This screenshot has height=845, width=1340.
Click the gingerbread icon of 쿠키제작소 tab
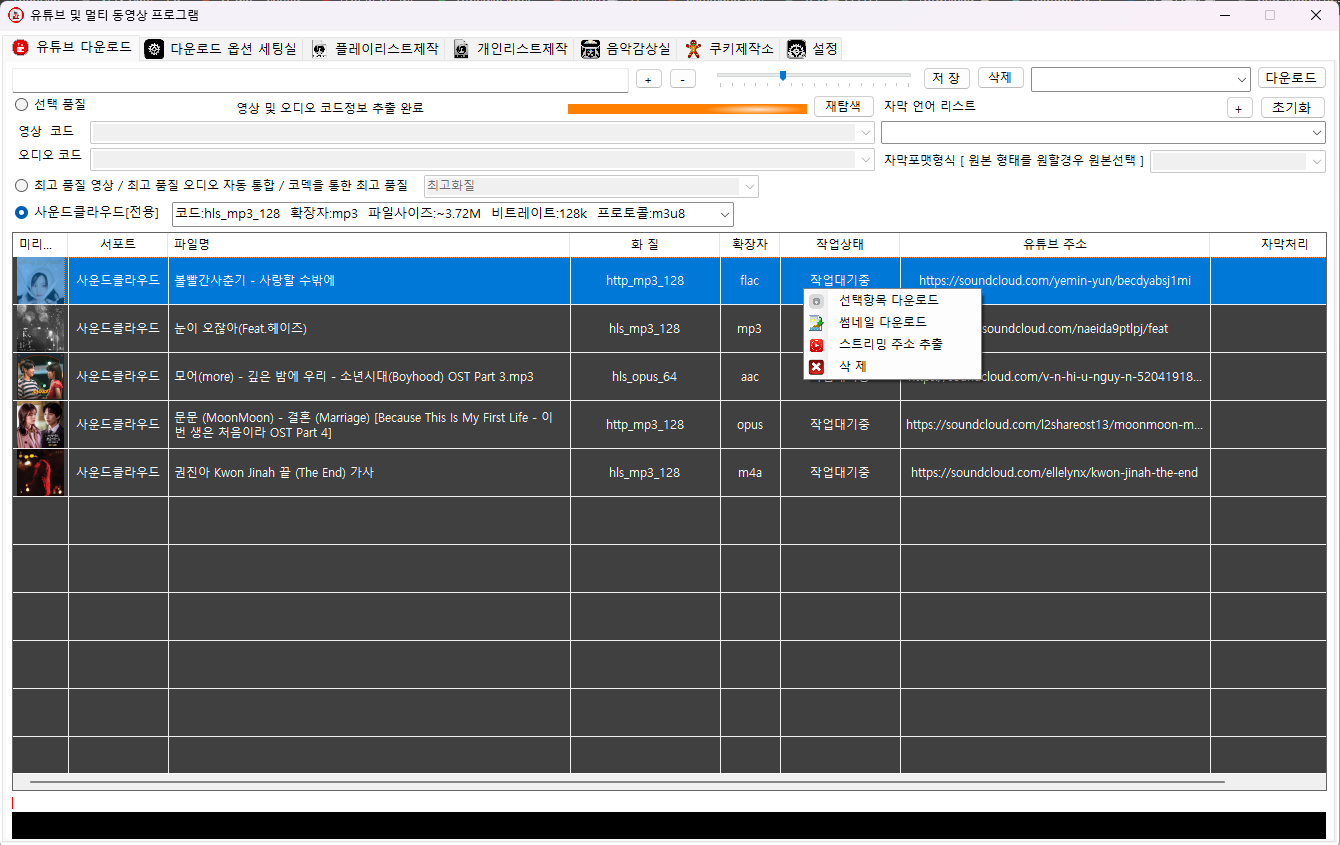click(x=692, y=49)
